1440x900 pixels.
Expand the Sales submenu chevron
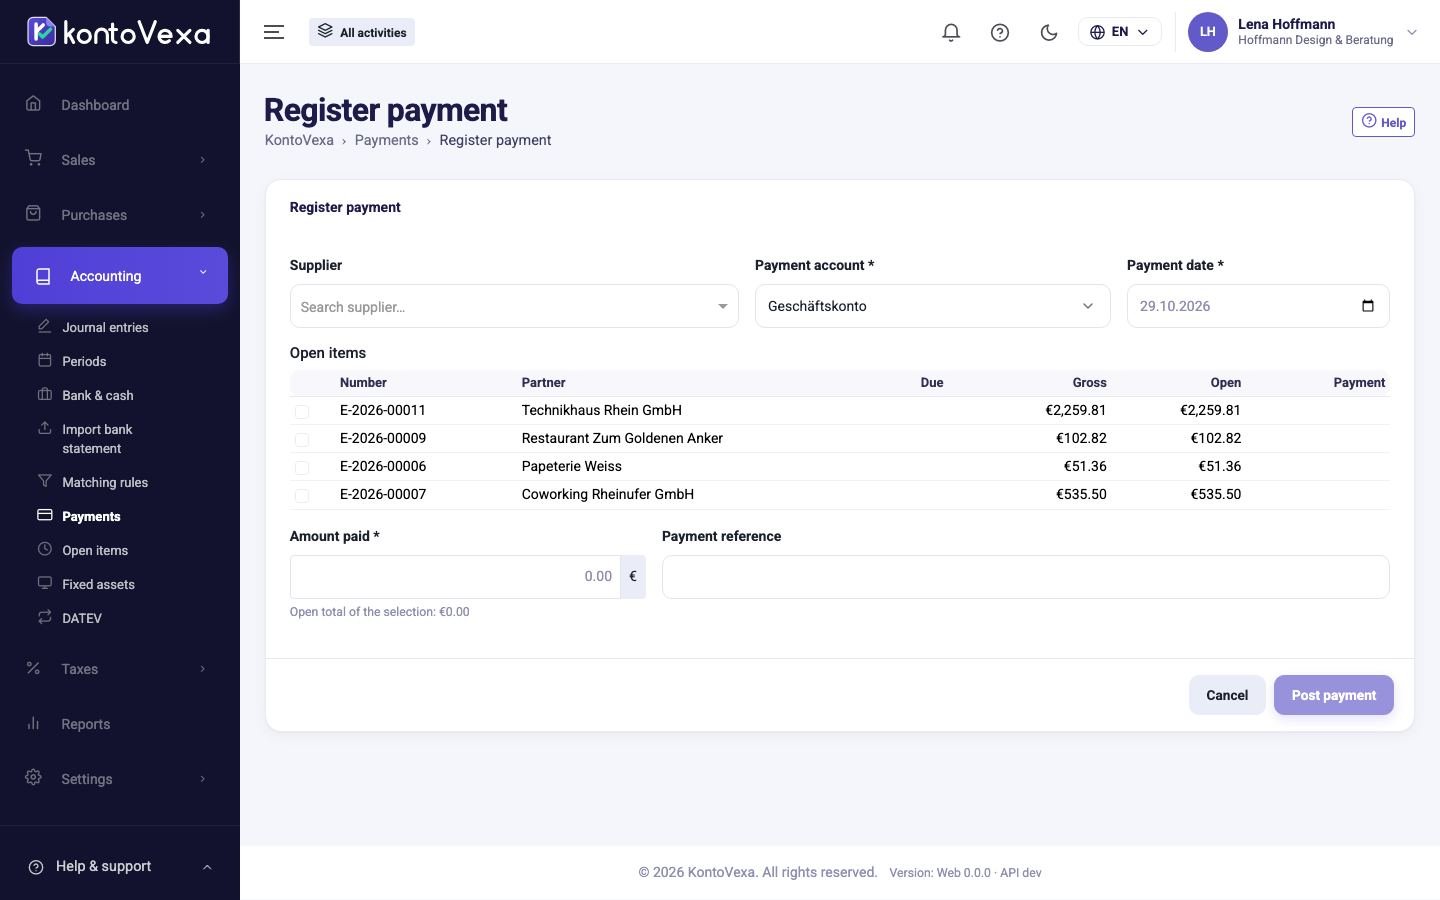point(202,160)
